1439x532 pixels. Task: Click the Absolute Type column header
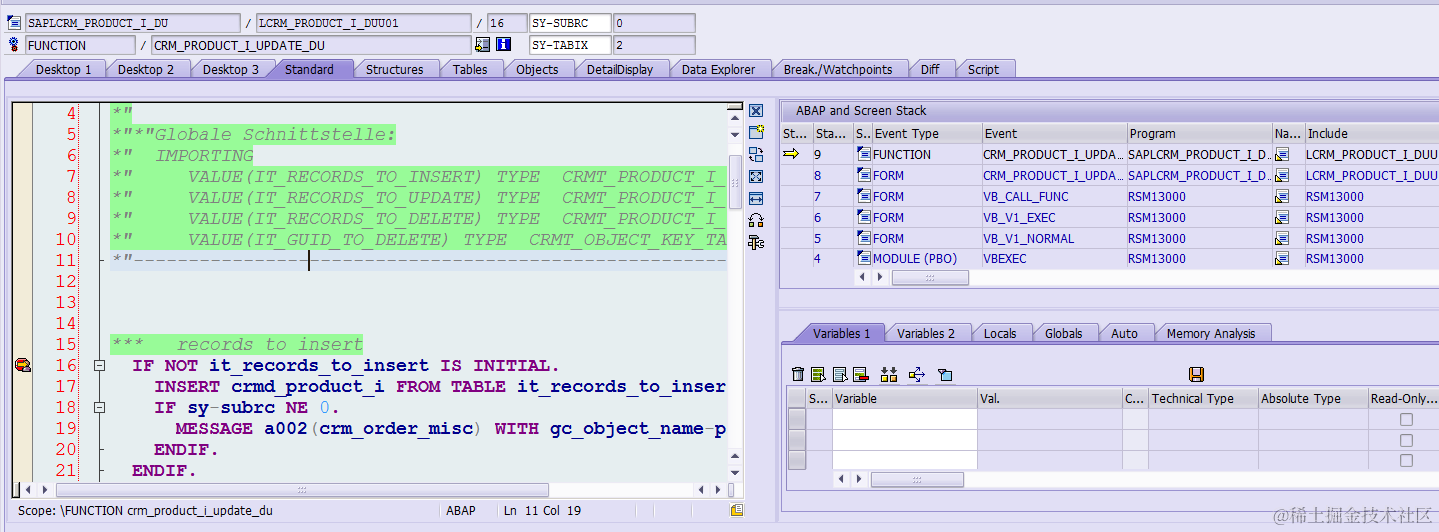pos(1313,398)
